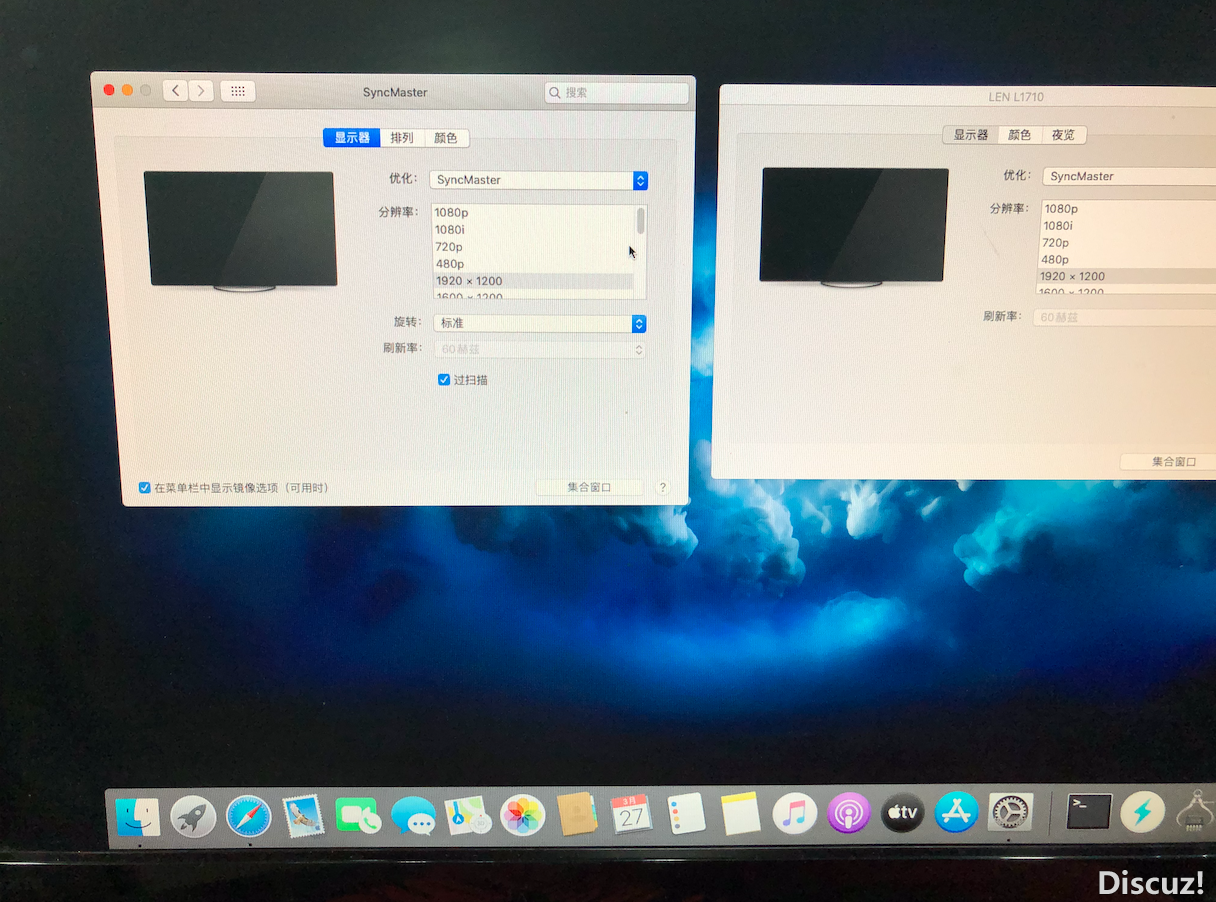Open Reminders list icon in Dock

pos(687,814)
